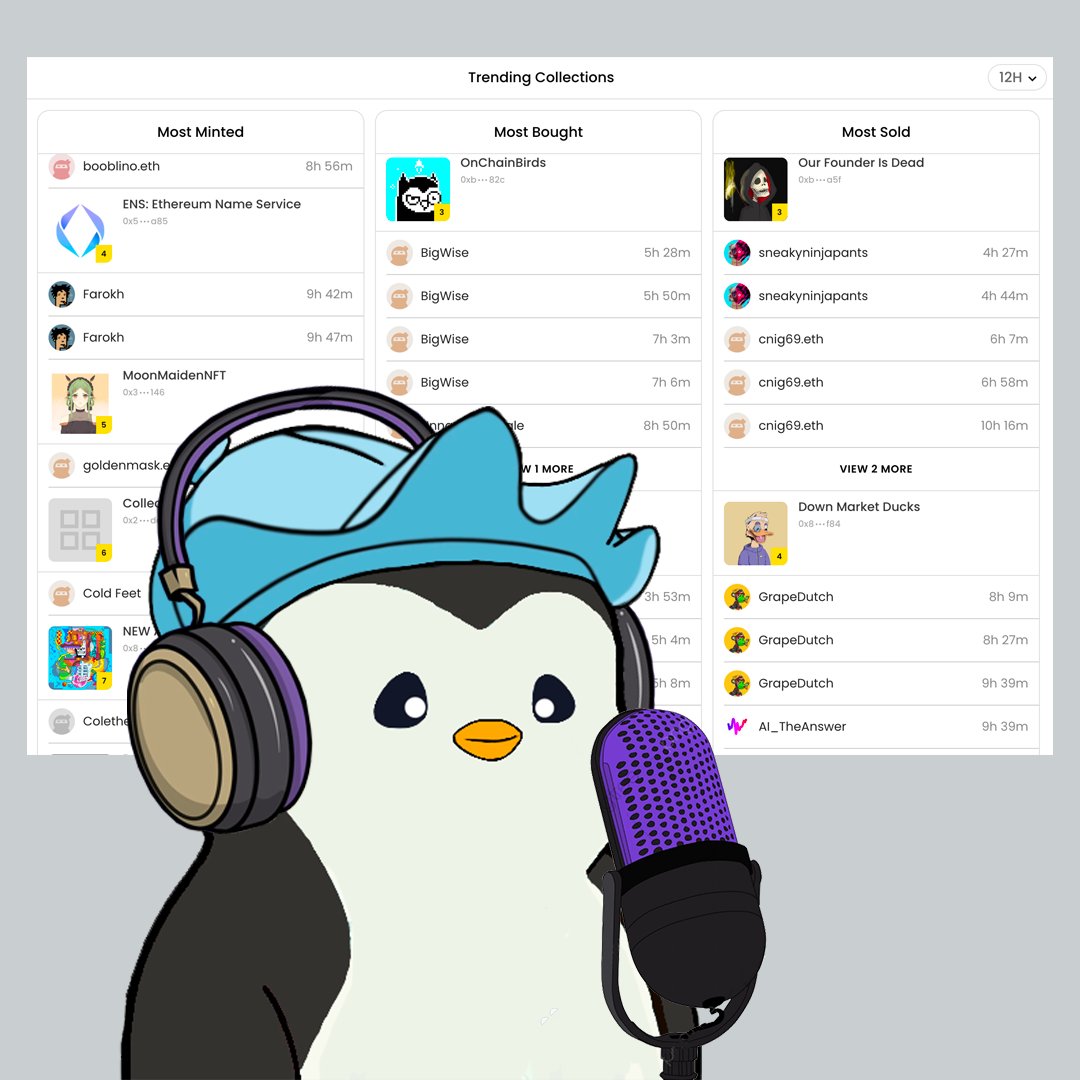This screenshot has width=1080, height=1080.
Task: Click the Farokh avatar in the 9h 42m row
Action: pos(61,294)
